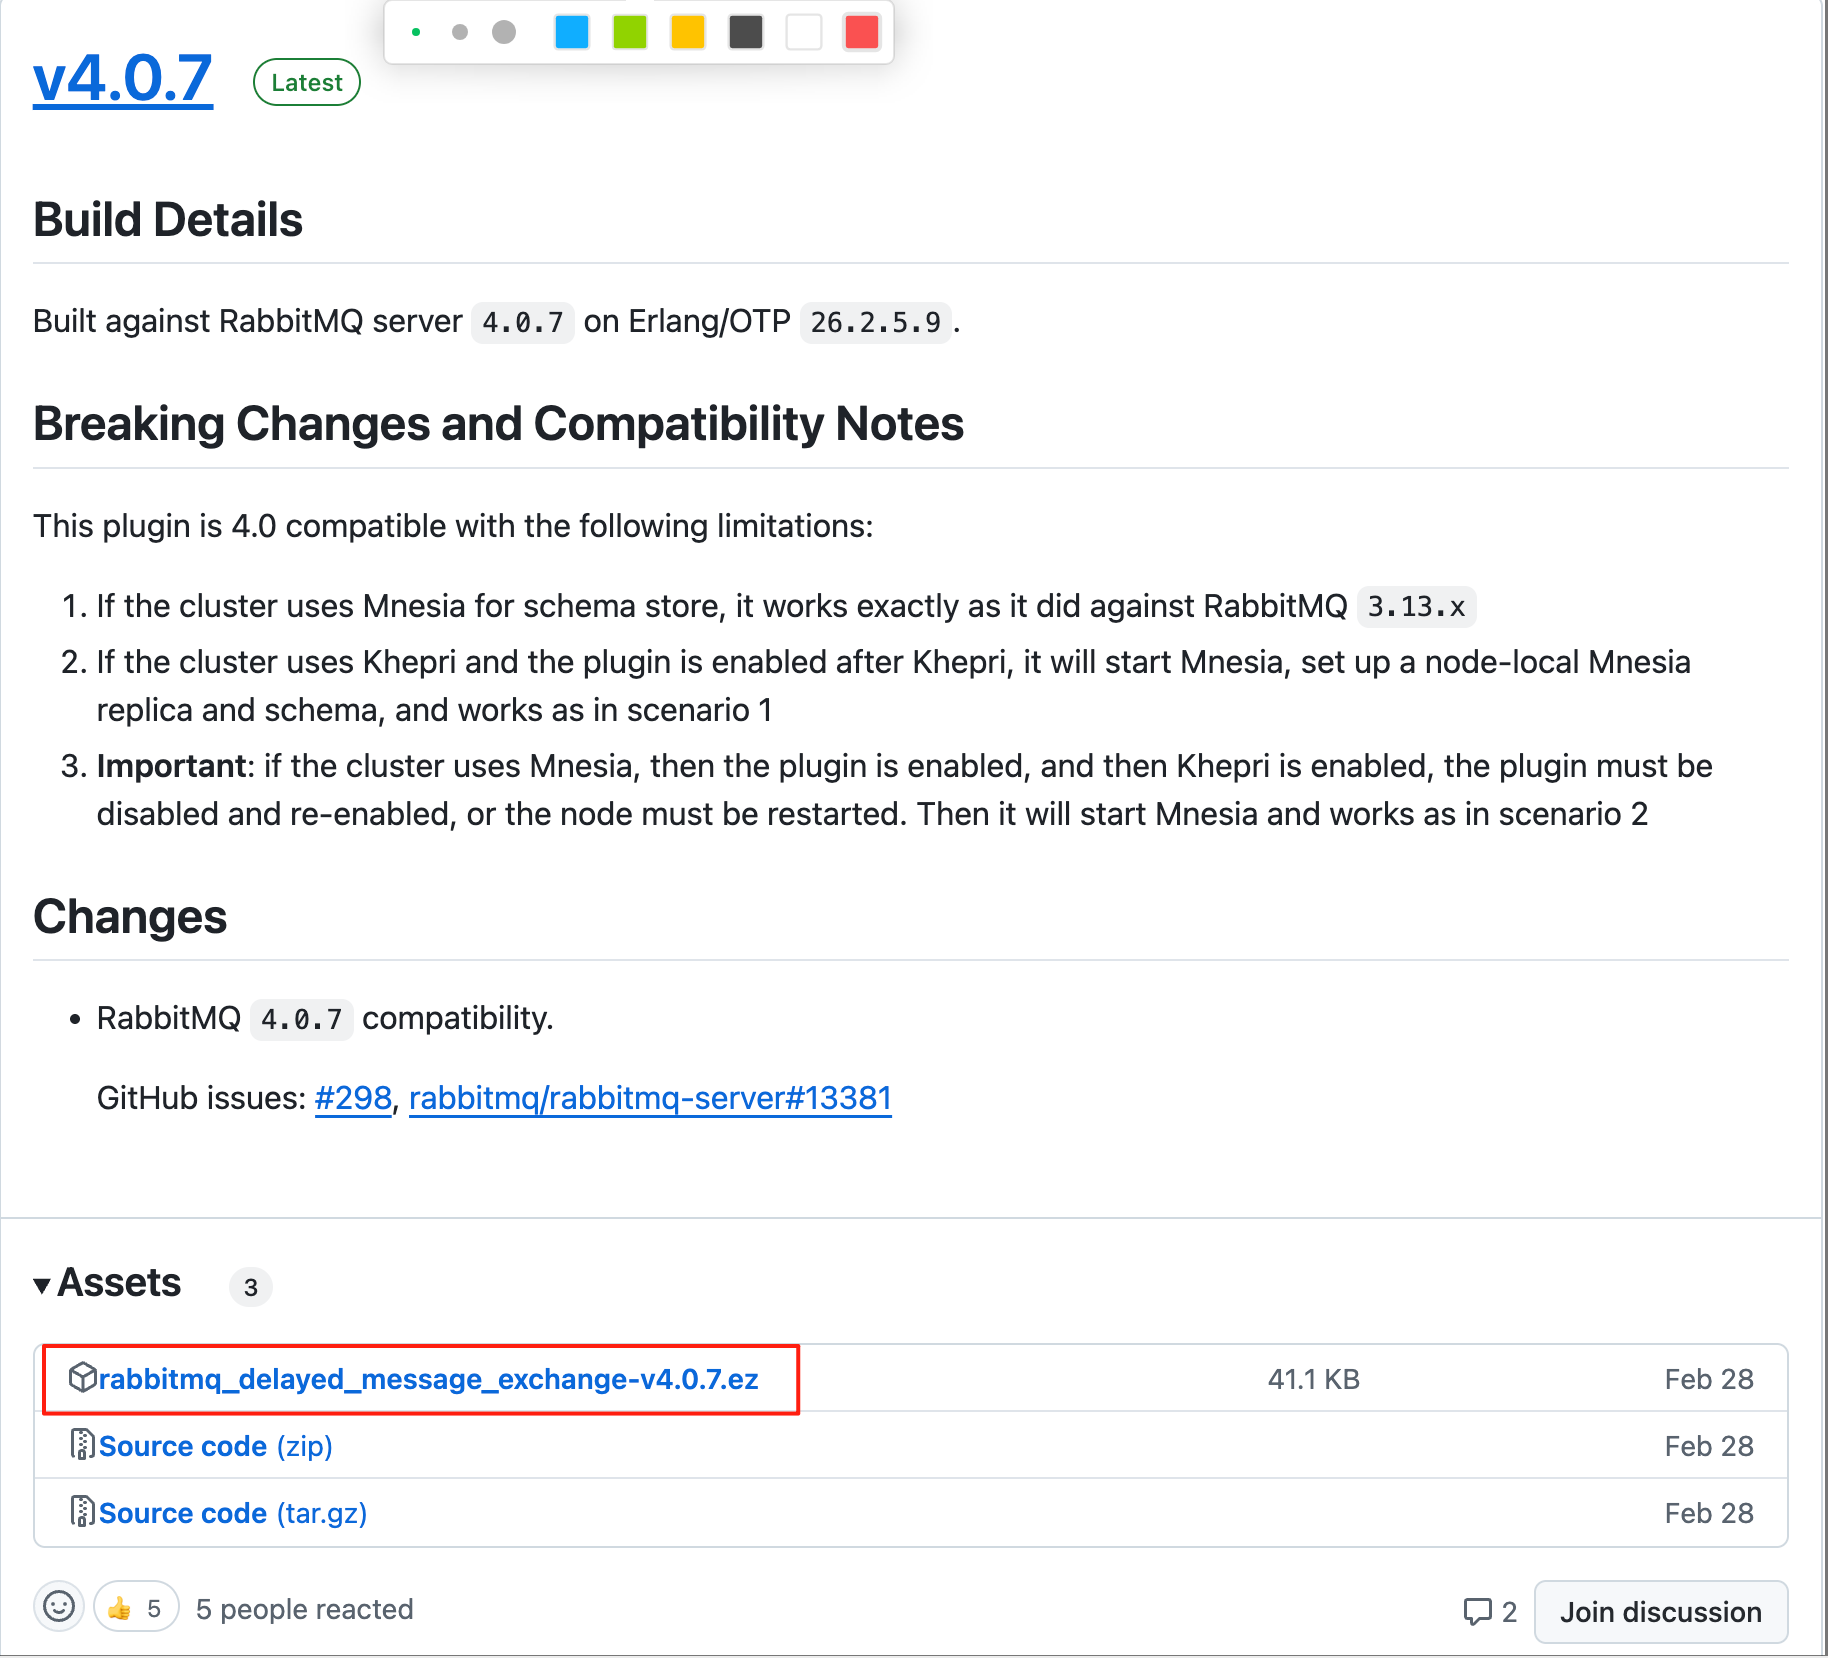Open the comment icon showing 2 comments
Screen dimensions: 1828x1658
pos(1490,1611)
